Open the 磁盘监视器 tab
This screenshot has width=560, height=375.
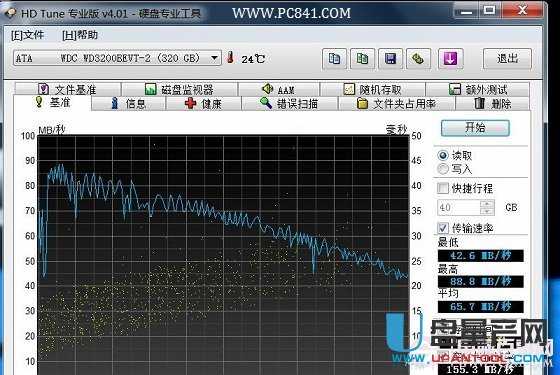click(x=180, y=89)
